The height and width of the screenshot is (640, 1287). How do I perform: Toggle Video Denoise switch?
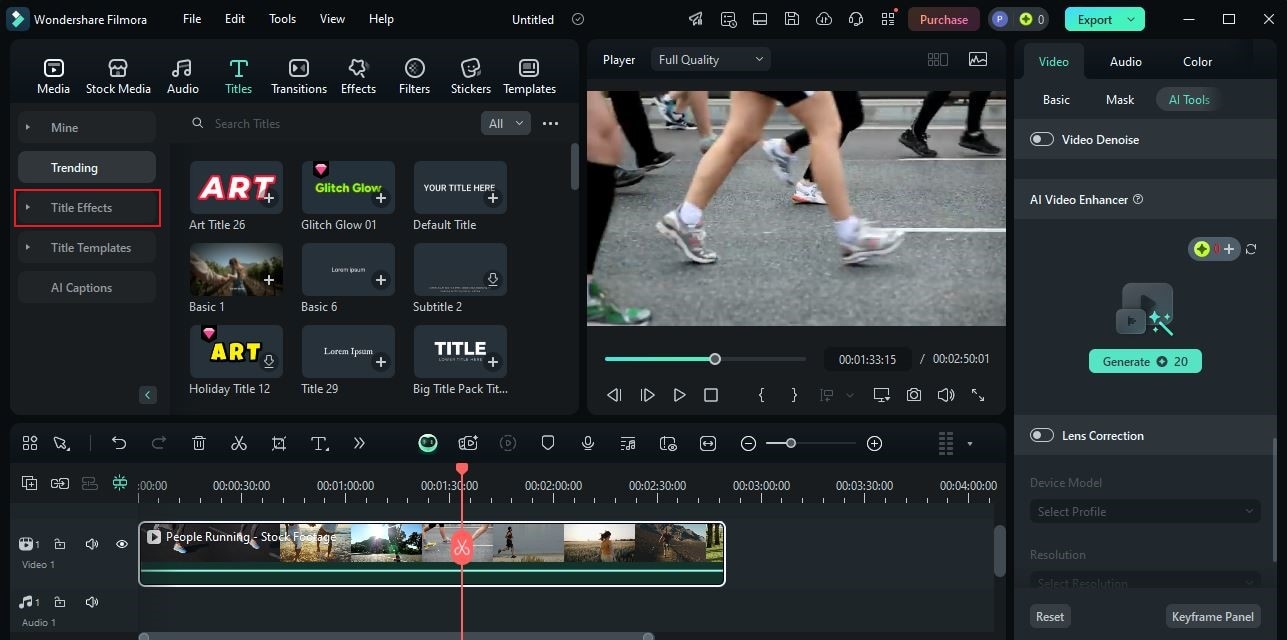1042,139
